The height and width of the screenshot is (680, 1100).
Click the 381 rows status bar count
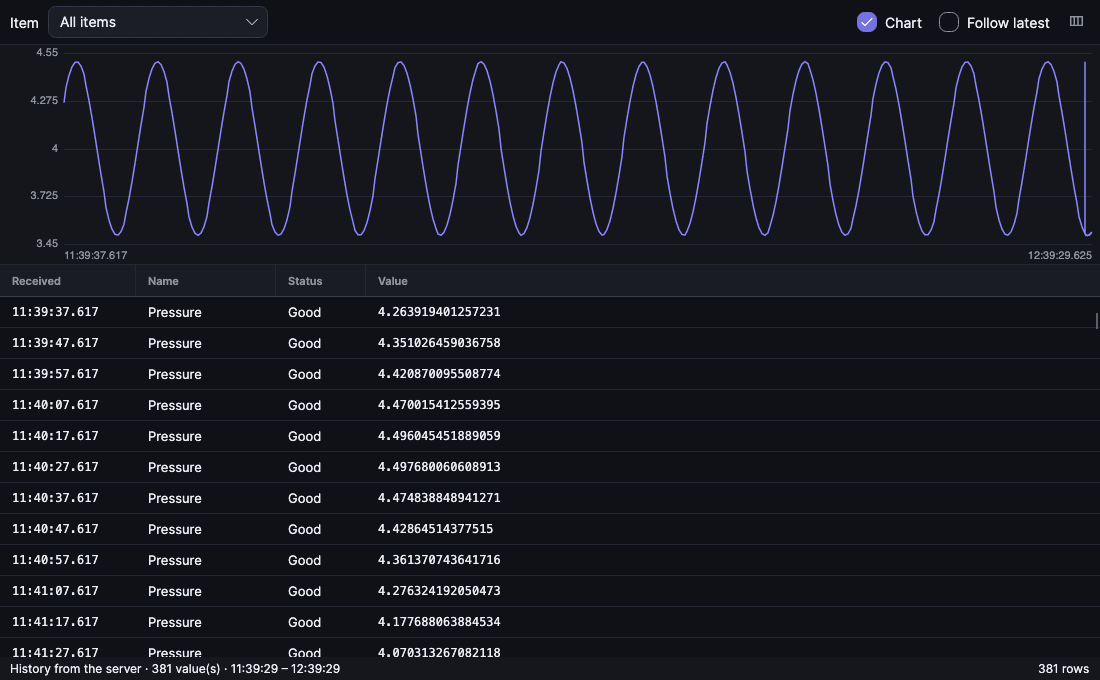tap(1063, 669)
